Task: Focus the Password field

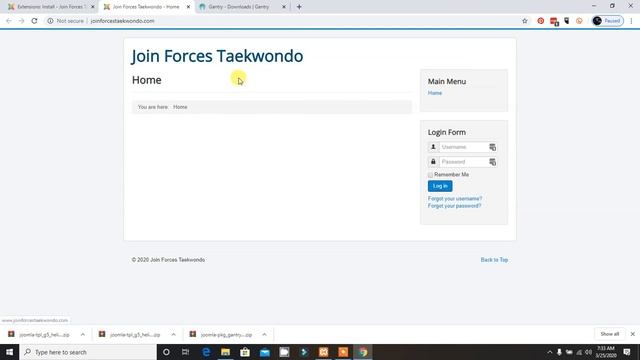Action: coord(463,162)
